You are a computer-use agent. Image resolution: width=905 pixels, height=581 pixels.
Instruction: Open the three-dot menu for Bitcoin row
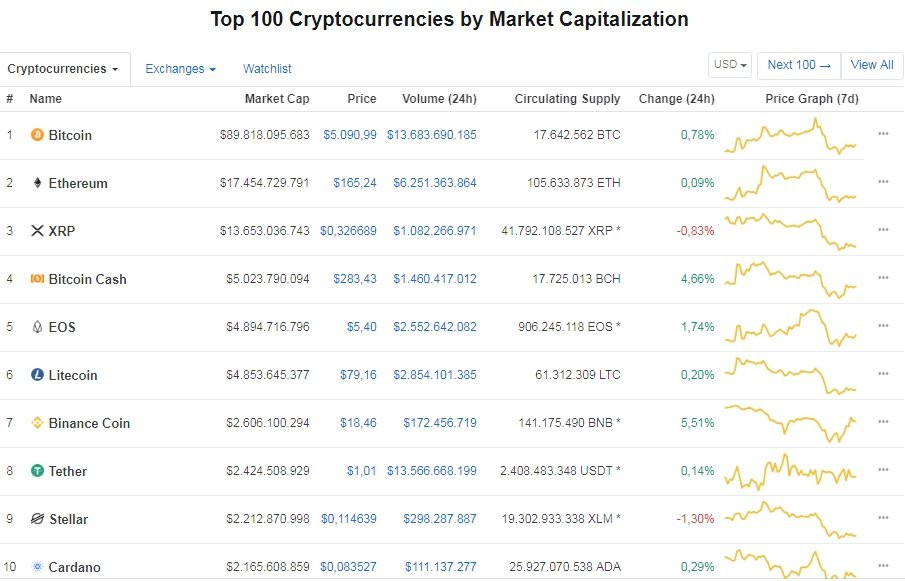(883, 134)
